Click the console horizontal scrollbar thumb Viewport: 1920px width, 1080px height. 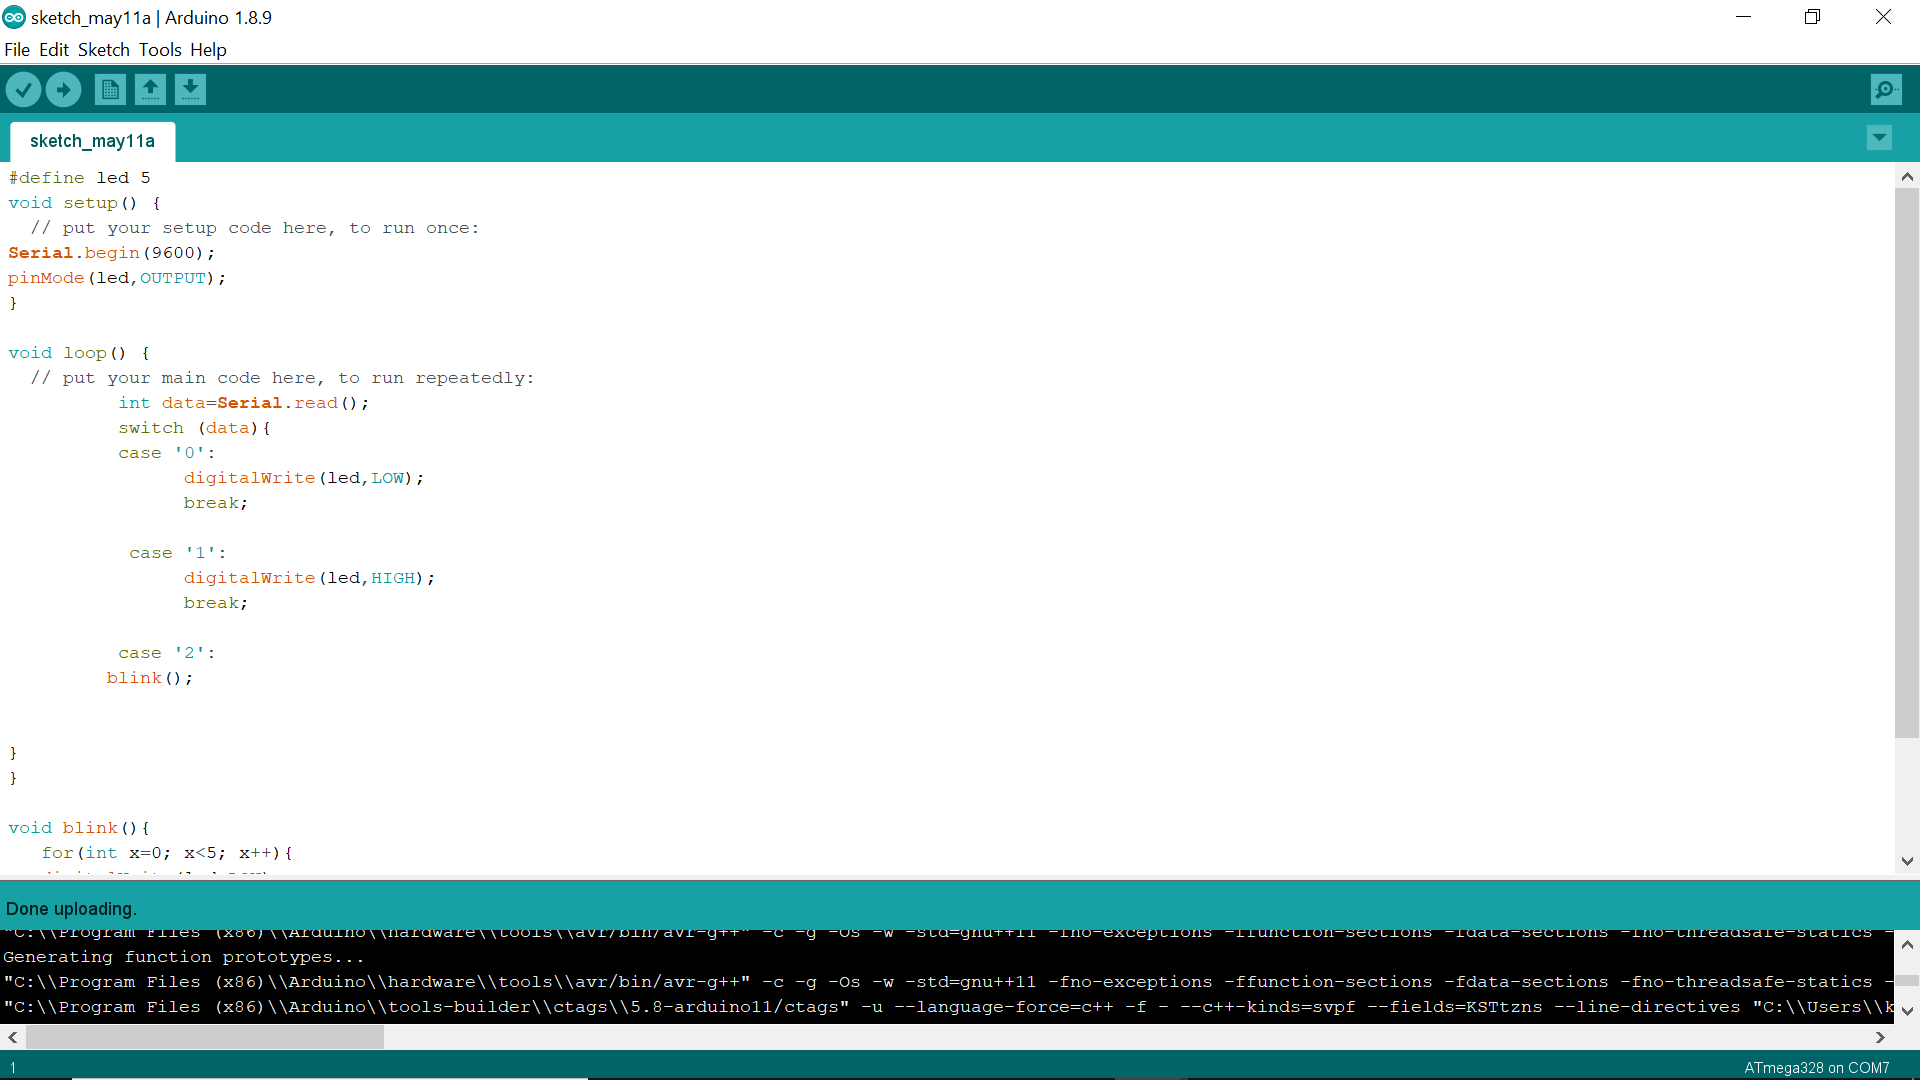[204, 1038]
